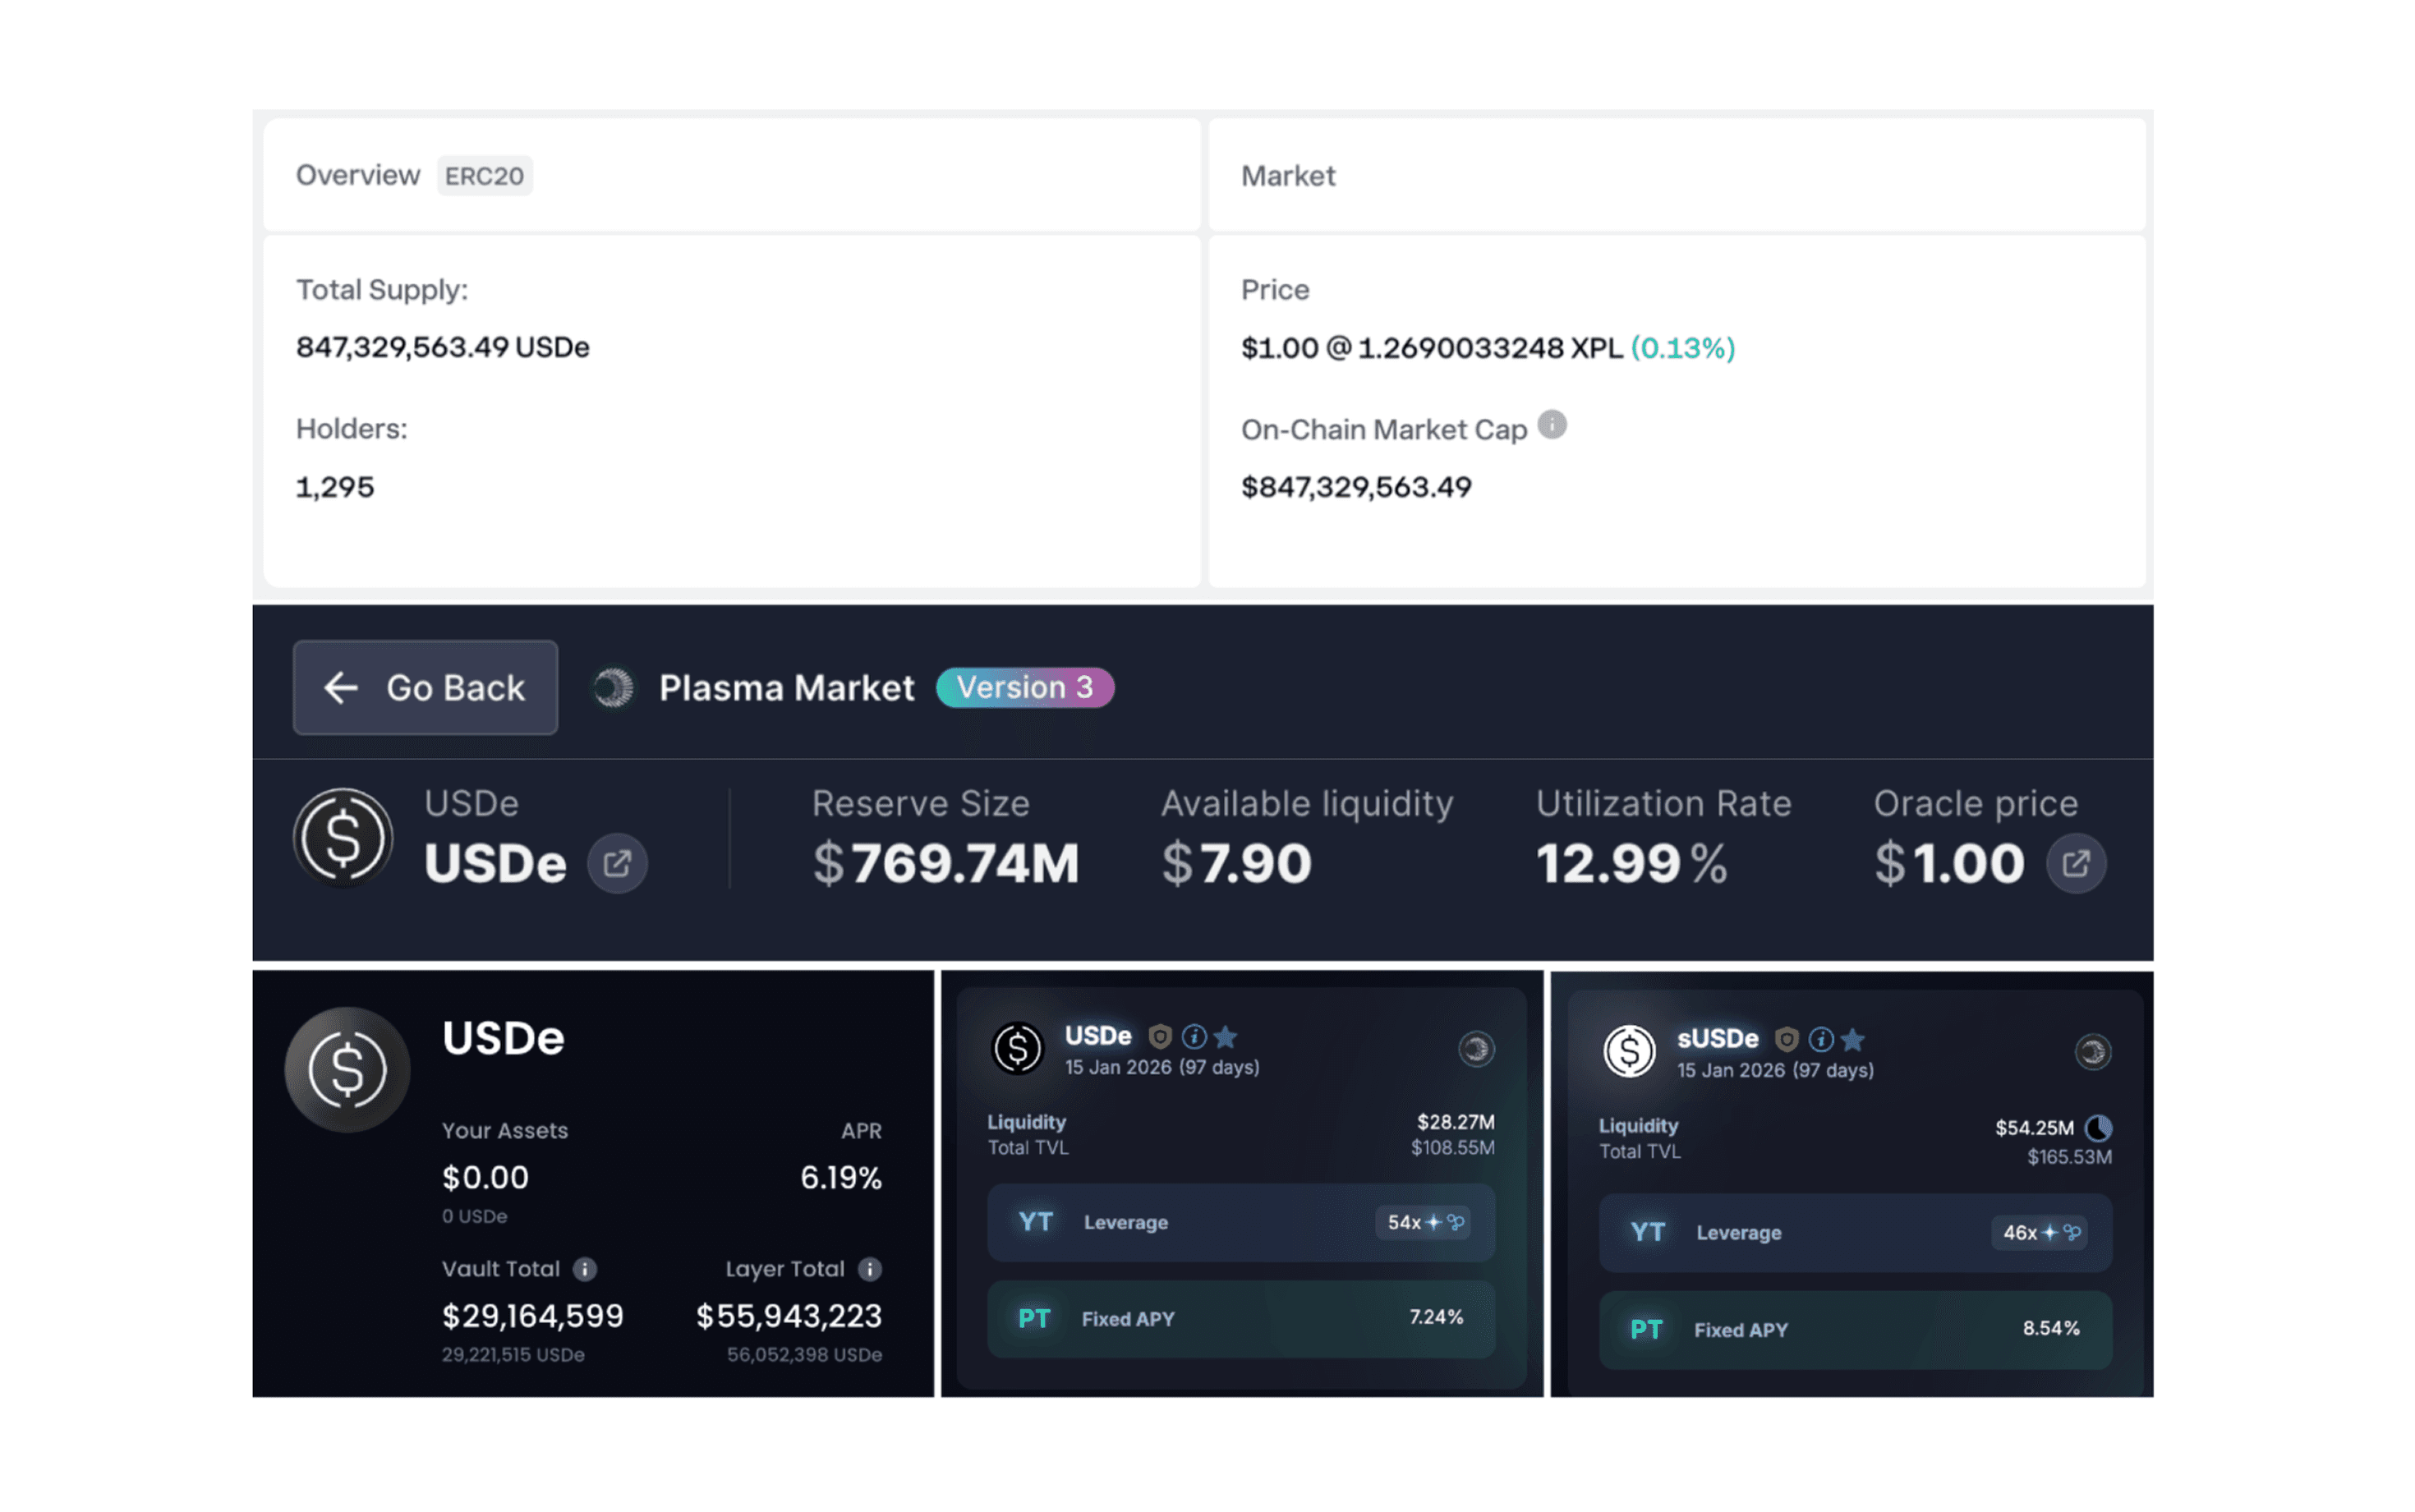Select the Market tab
This screenshot has height=1512, width=2415.
click(1288, 176)
